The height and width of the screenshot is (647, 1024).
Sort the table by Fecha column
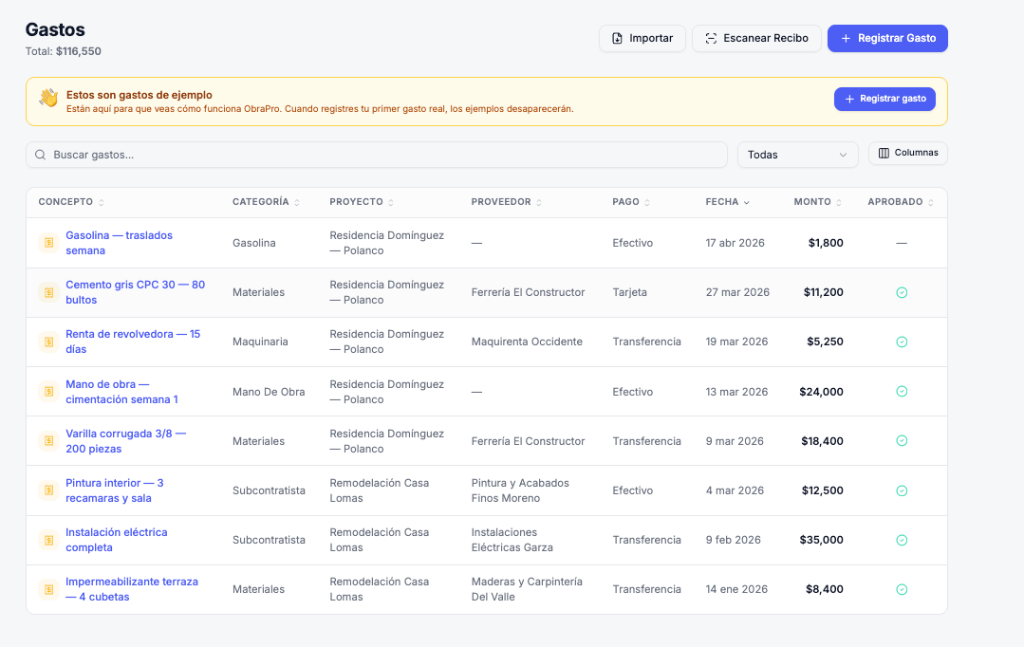tap(728, 202)
